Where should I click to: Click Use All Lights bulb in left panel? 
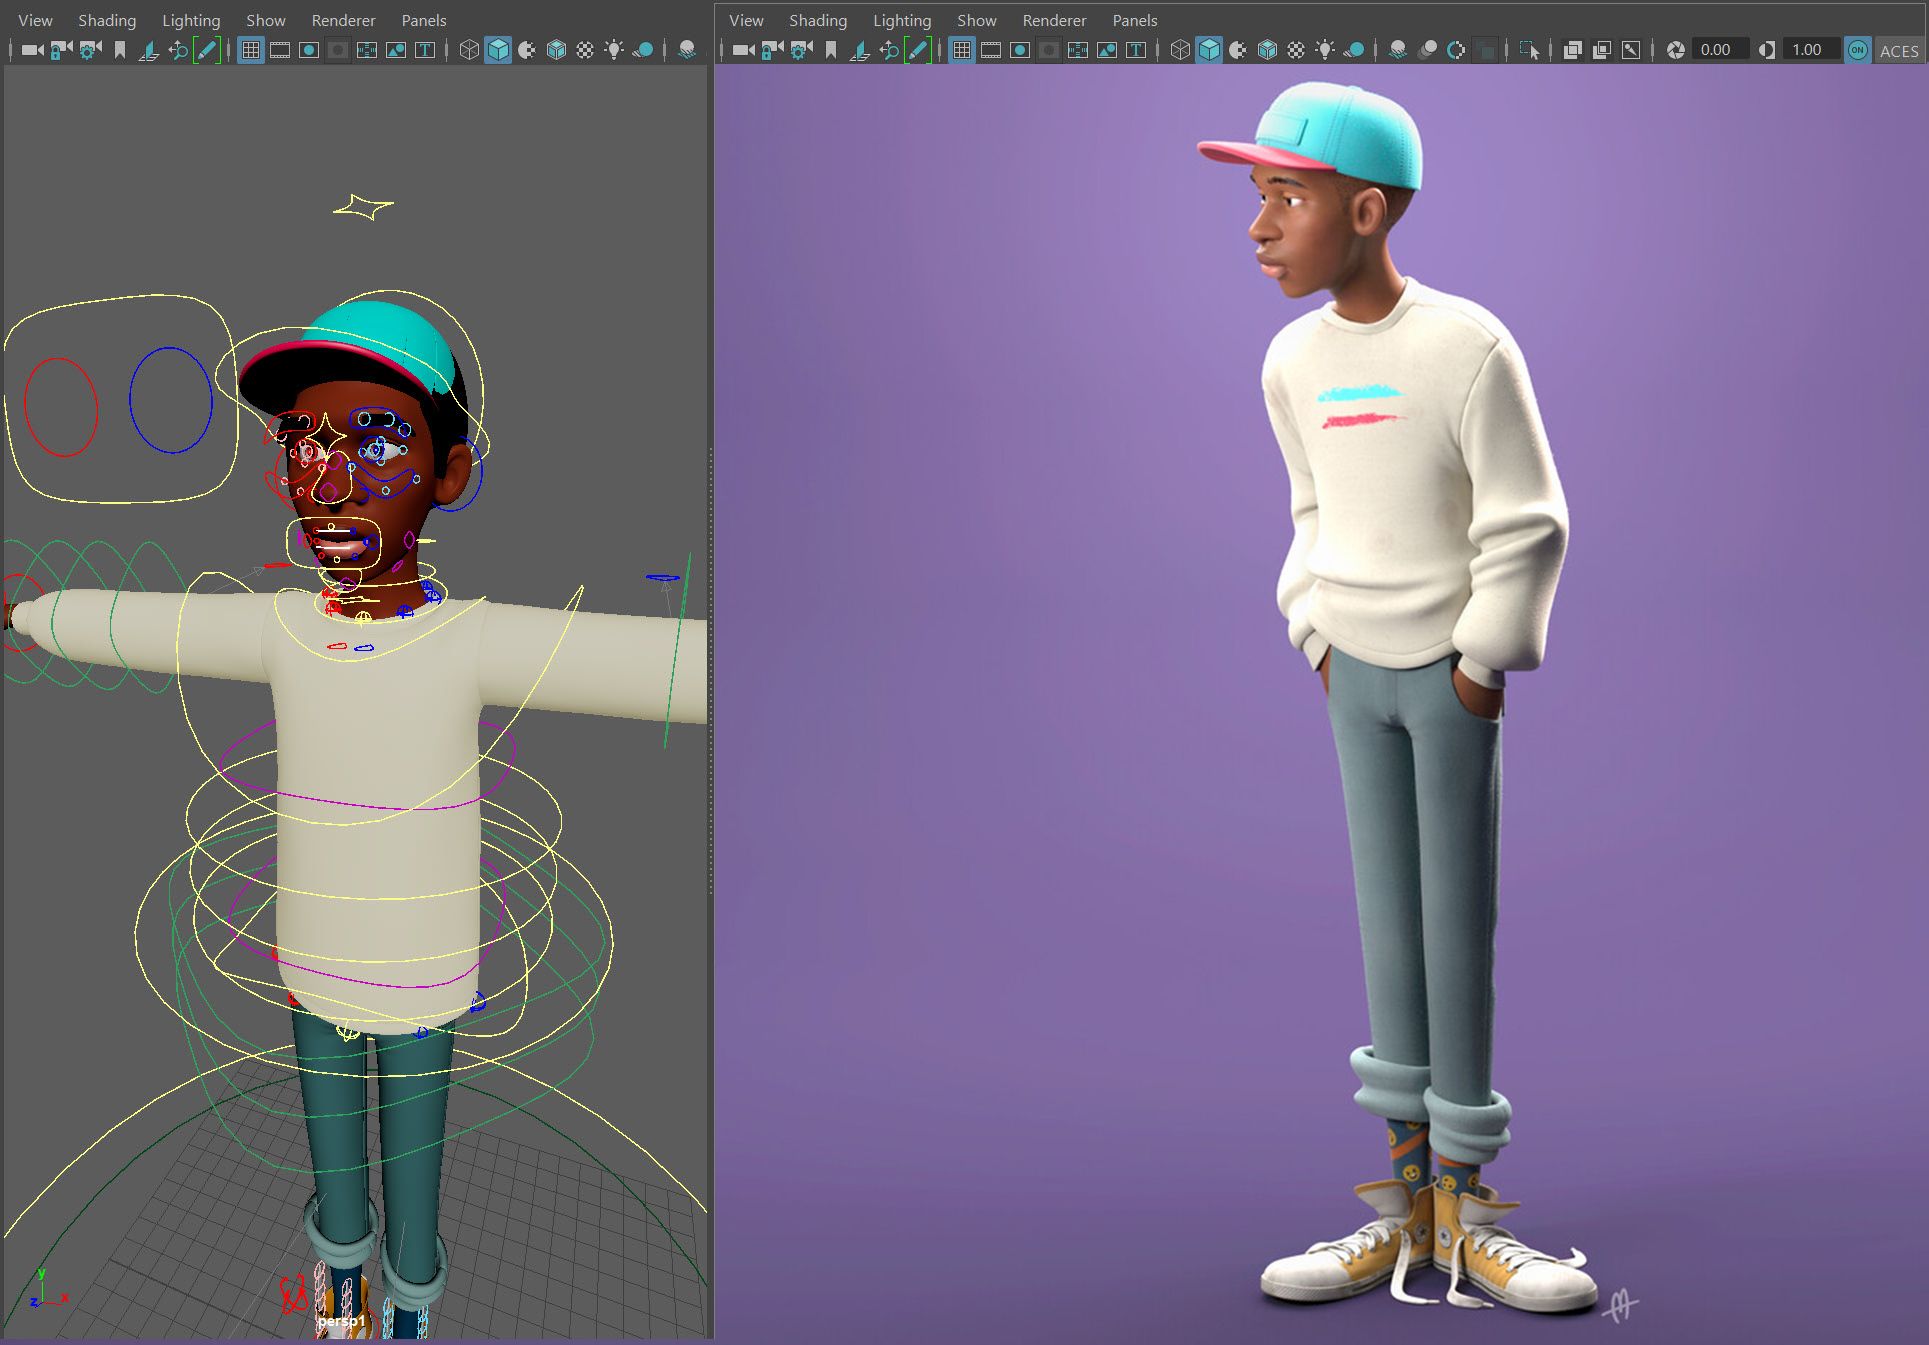point(614,50)
